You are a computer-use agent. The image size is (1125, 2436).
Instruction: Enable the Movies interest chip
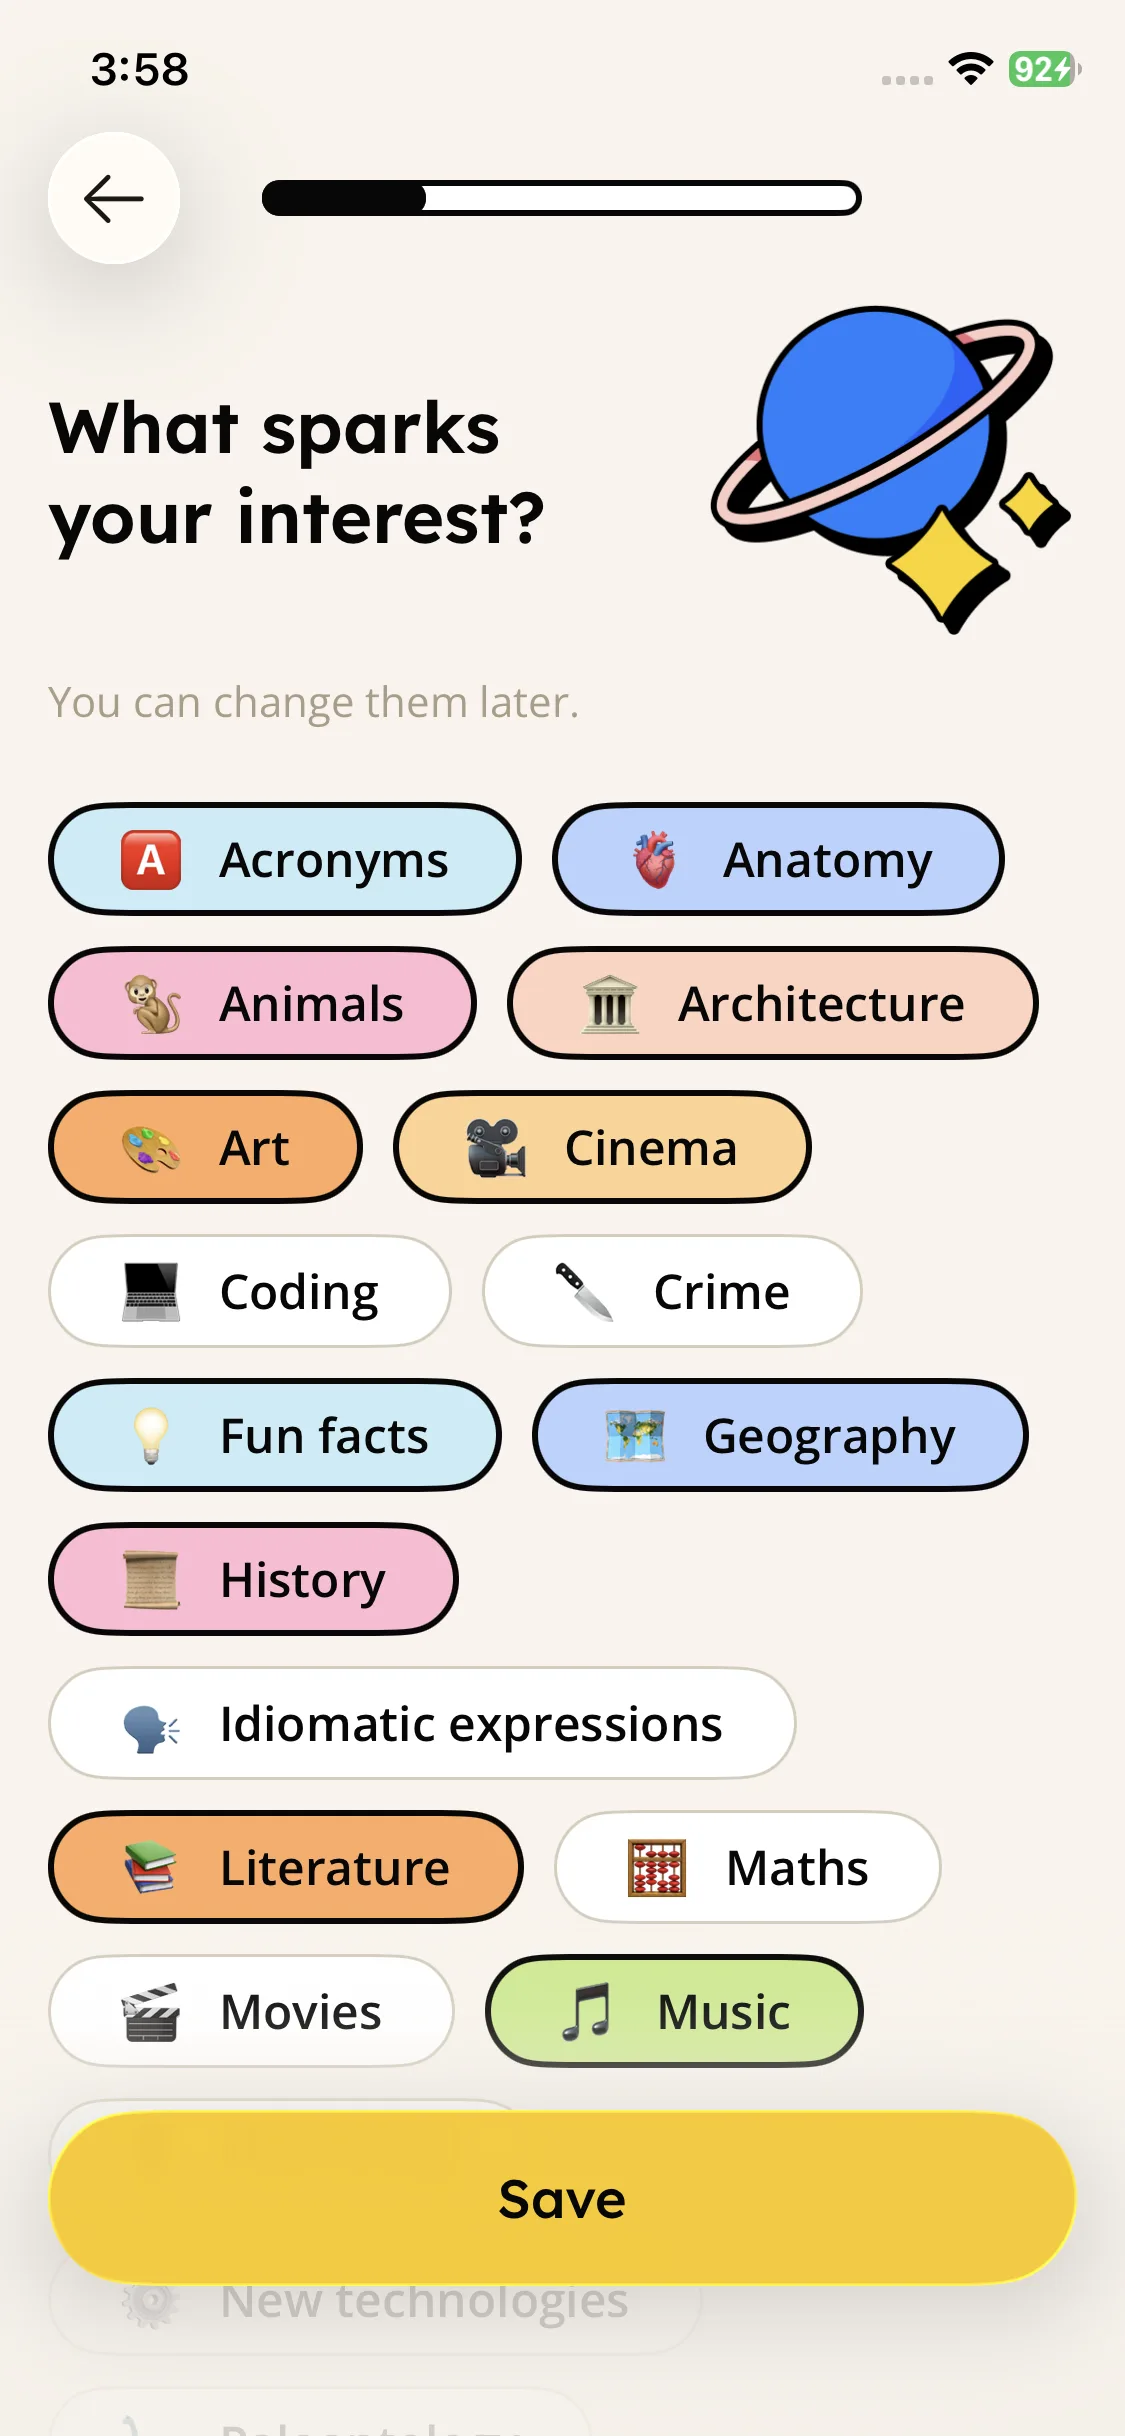point(251,2012)
